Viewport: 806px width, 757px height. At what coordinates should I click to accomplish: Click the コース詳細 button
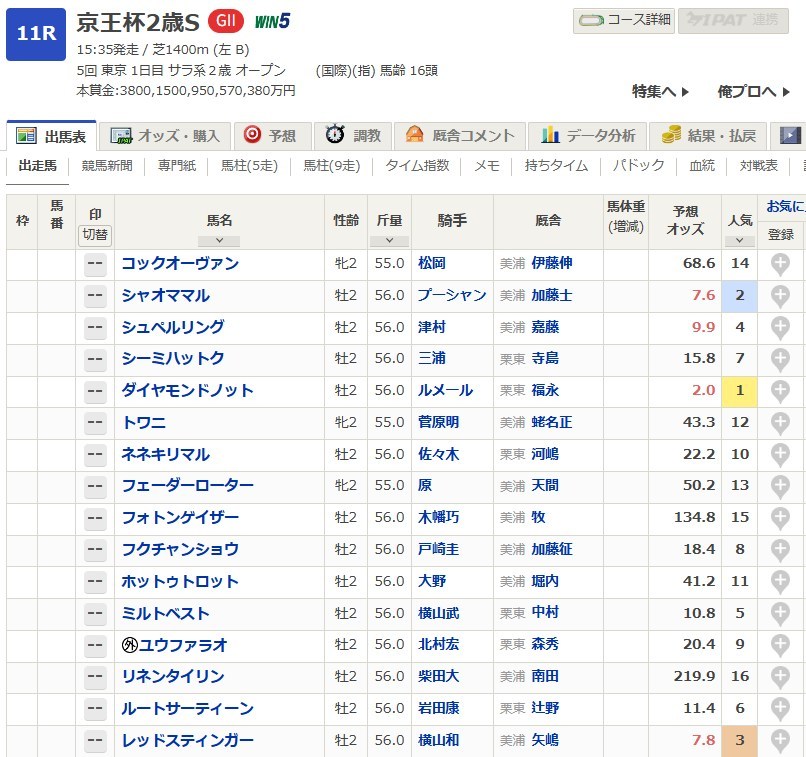(x=623, y=20)
